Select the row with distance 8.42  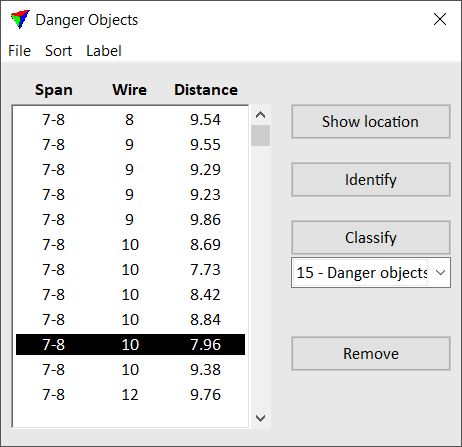(x=130, y=295)
